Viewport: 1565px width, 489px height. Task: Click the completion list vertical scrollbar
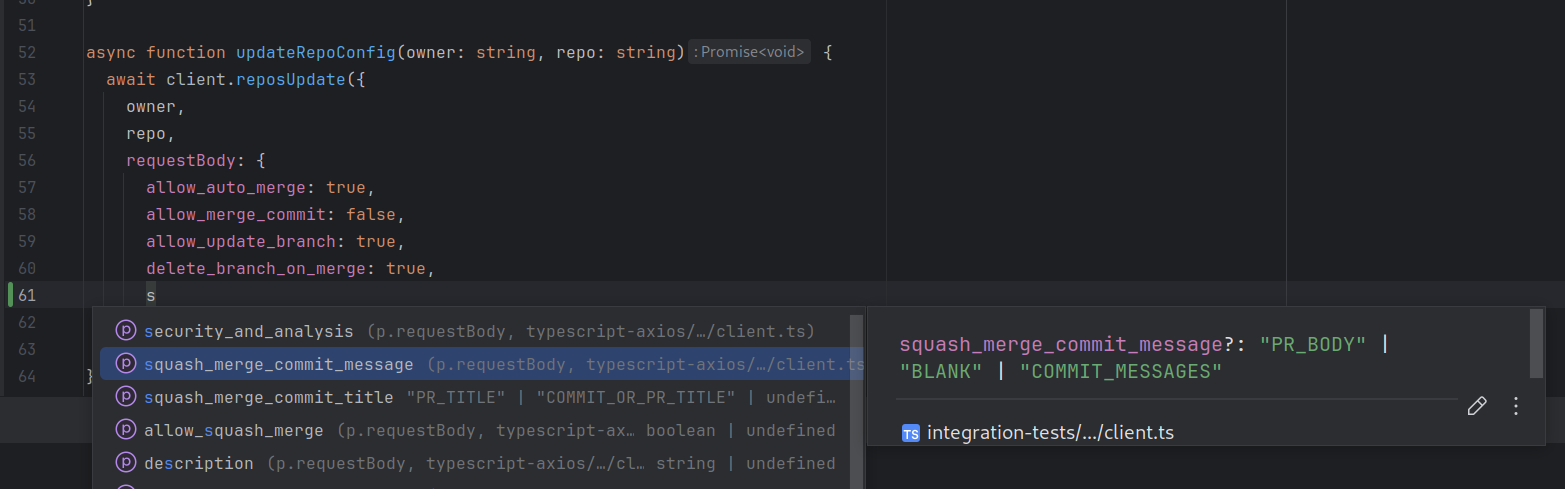point(856,400)
